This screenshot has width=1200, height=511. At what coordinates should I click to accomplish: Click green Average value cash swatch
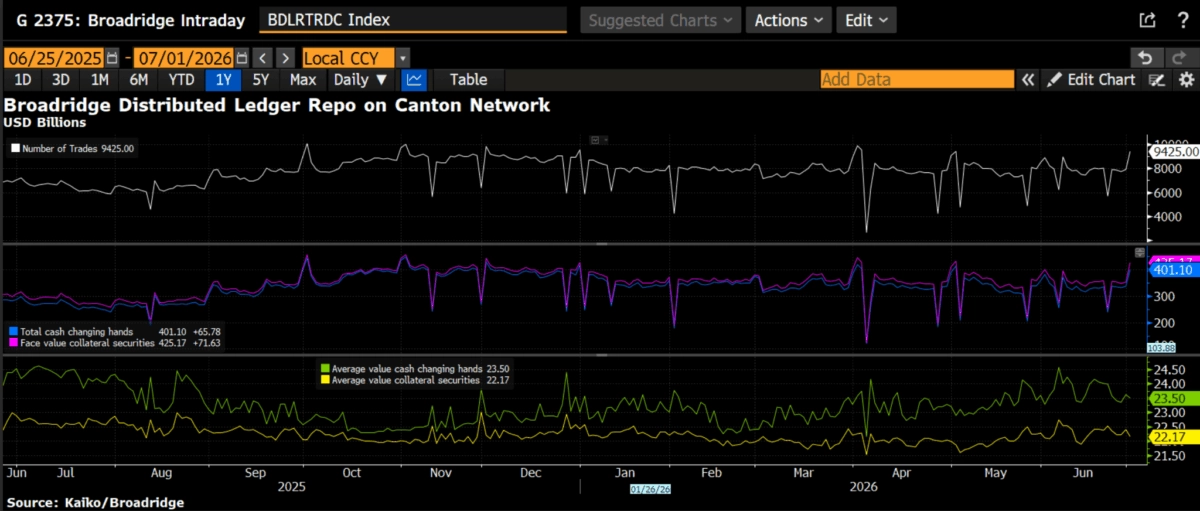[x=323, y=369]
